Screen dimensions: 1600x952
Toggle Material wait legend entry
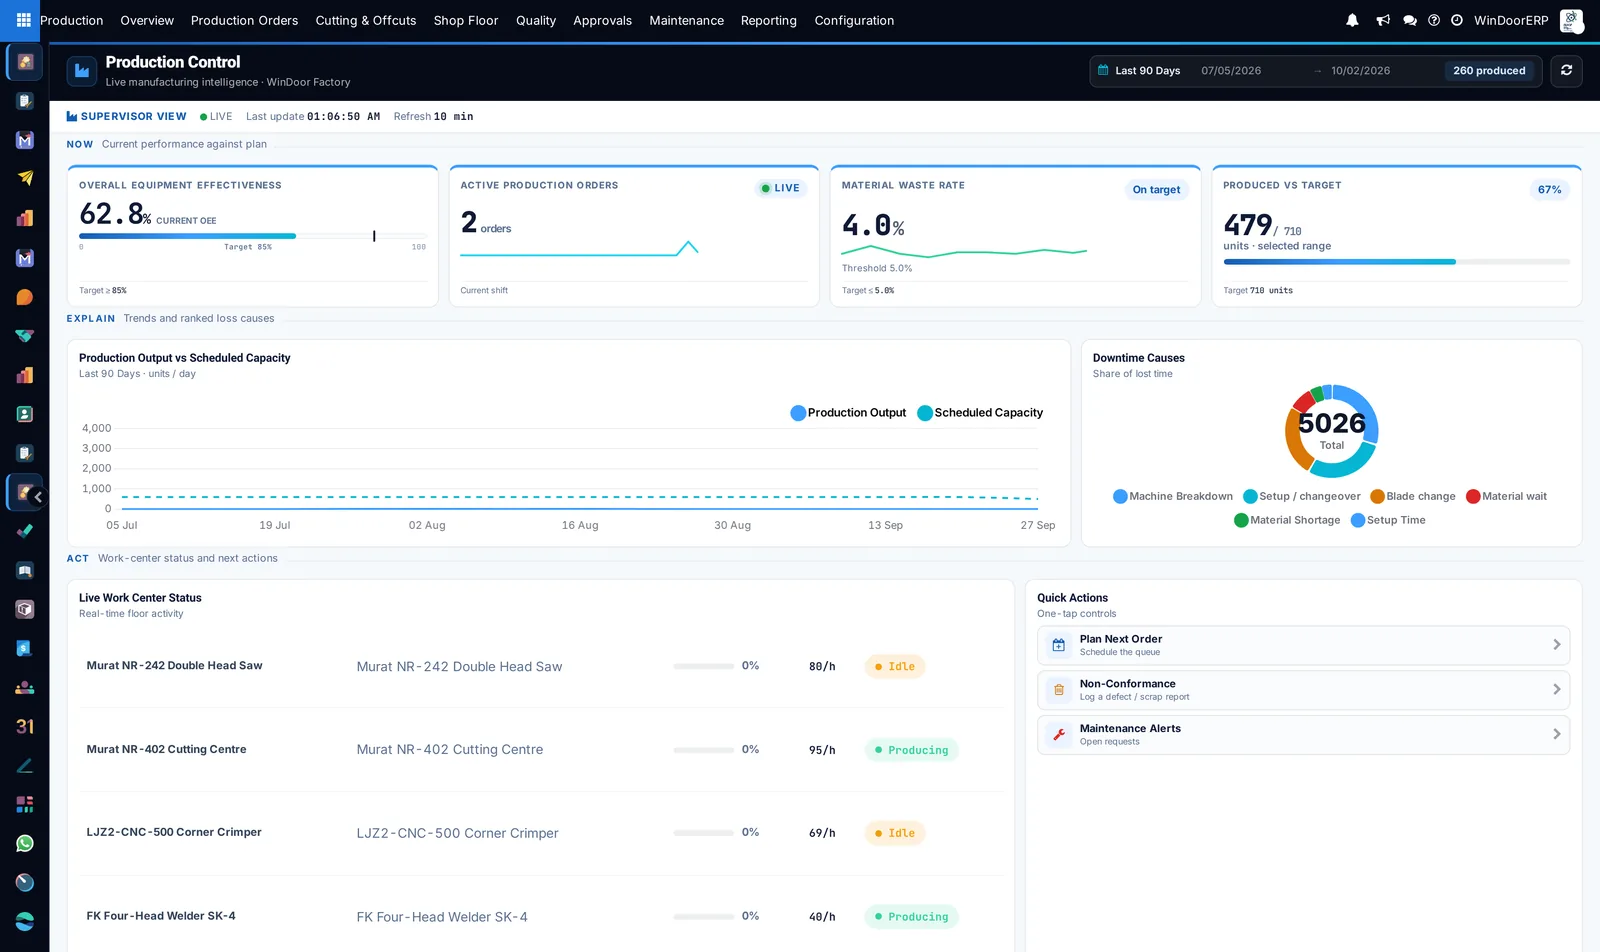[x=1506, y=496]
